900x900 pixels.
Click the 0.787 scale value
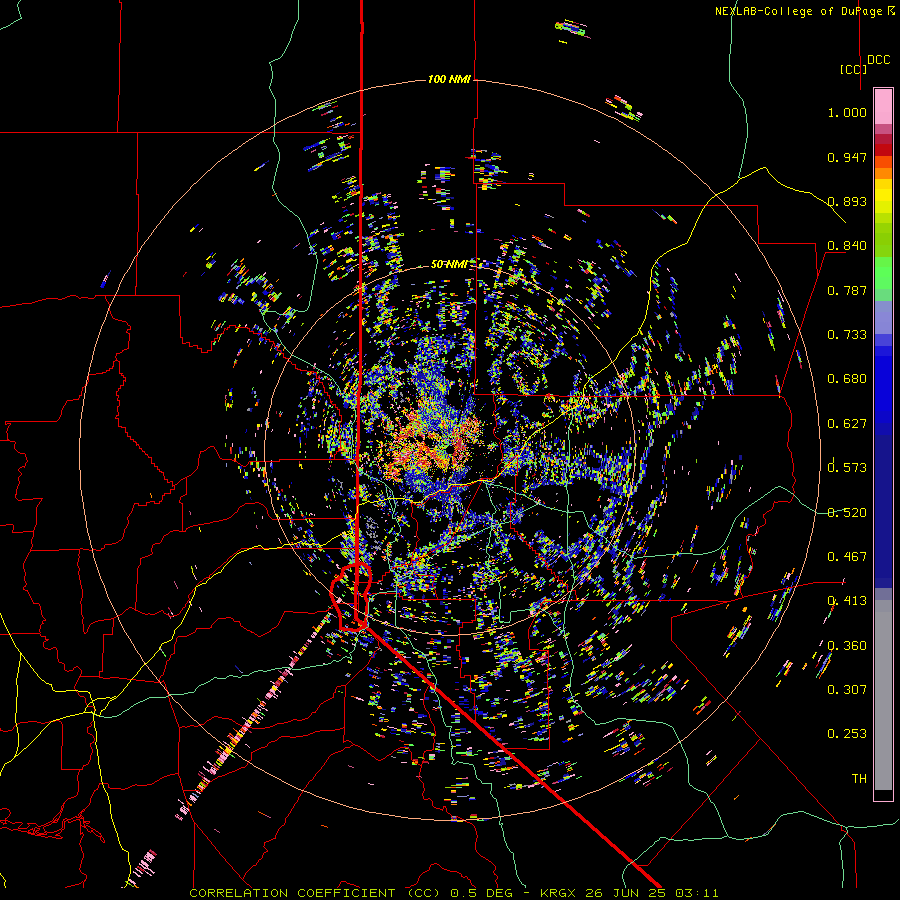[x=847, y=290]
